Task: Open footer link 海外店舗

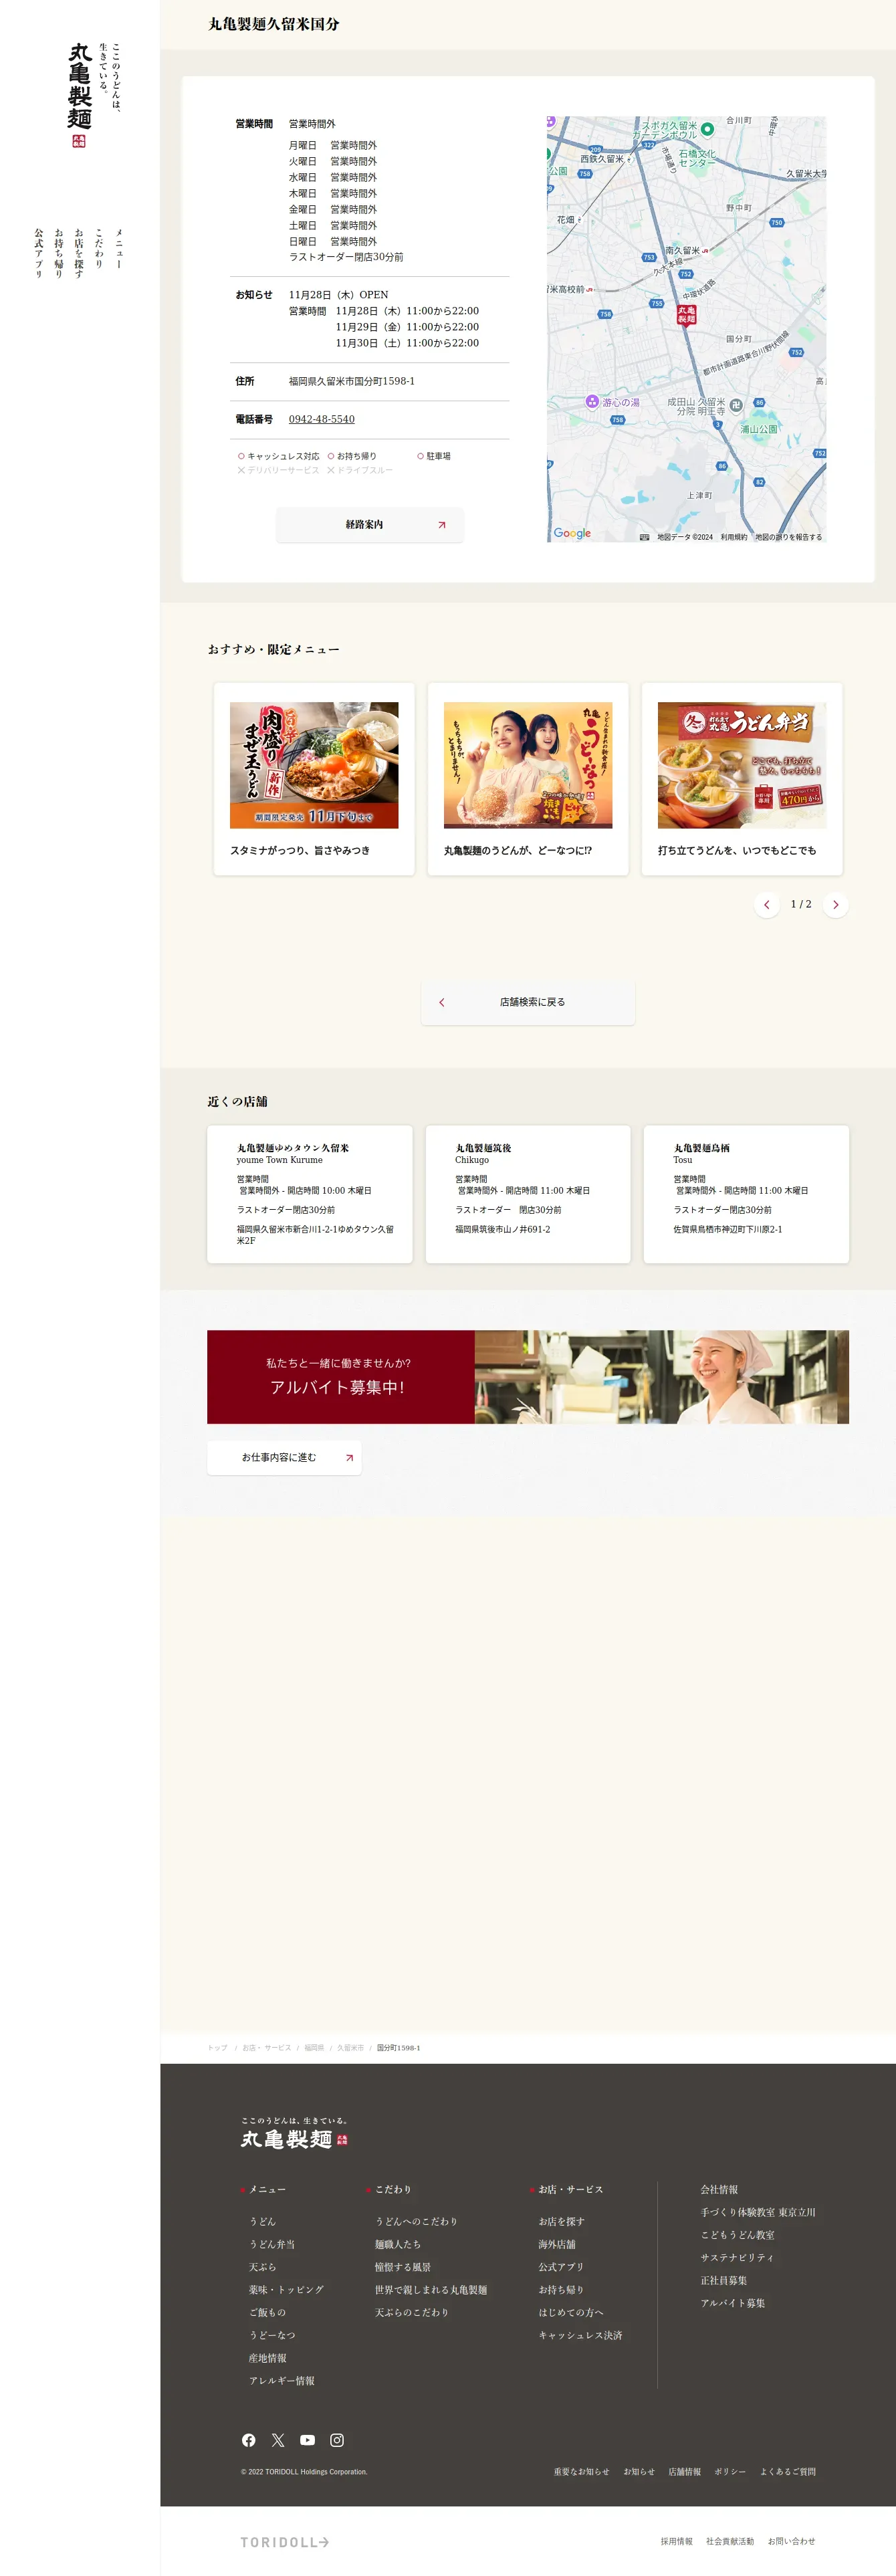Action: pyautogui.click(x=557, y=2244)
